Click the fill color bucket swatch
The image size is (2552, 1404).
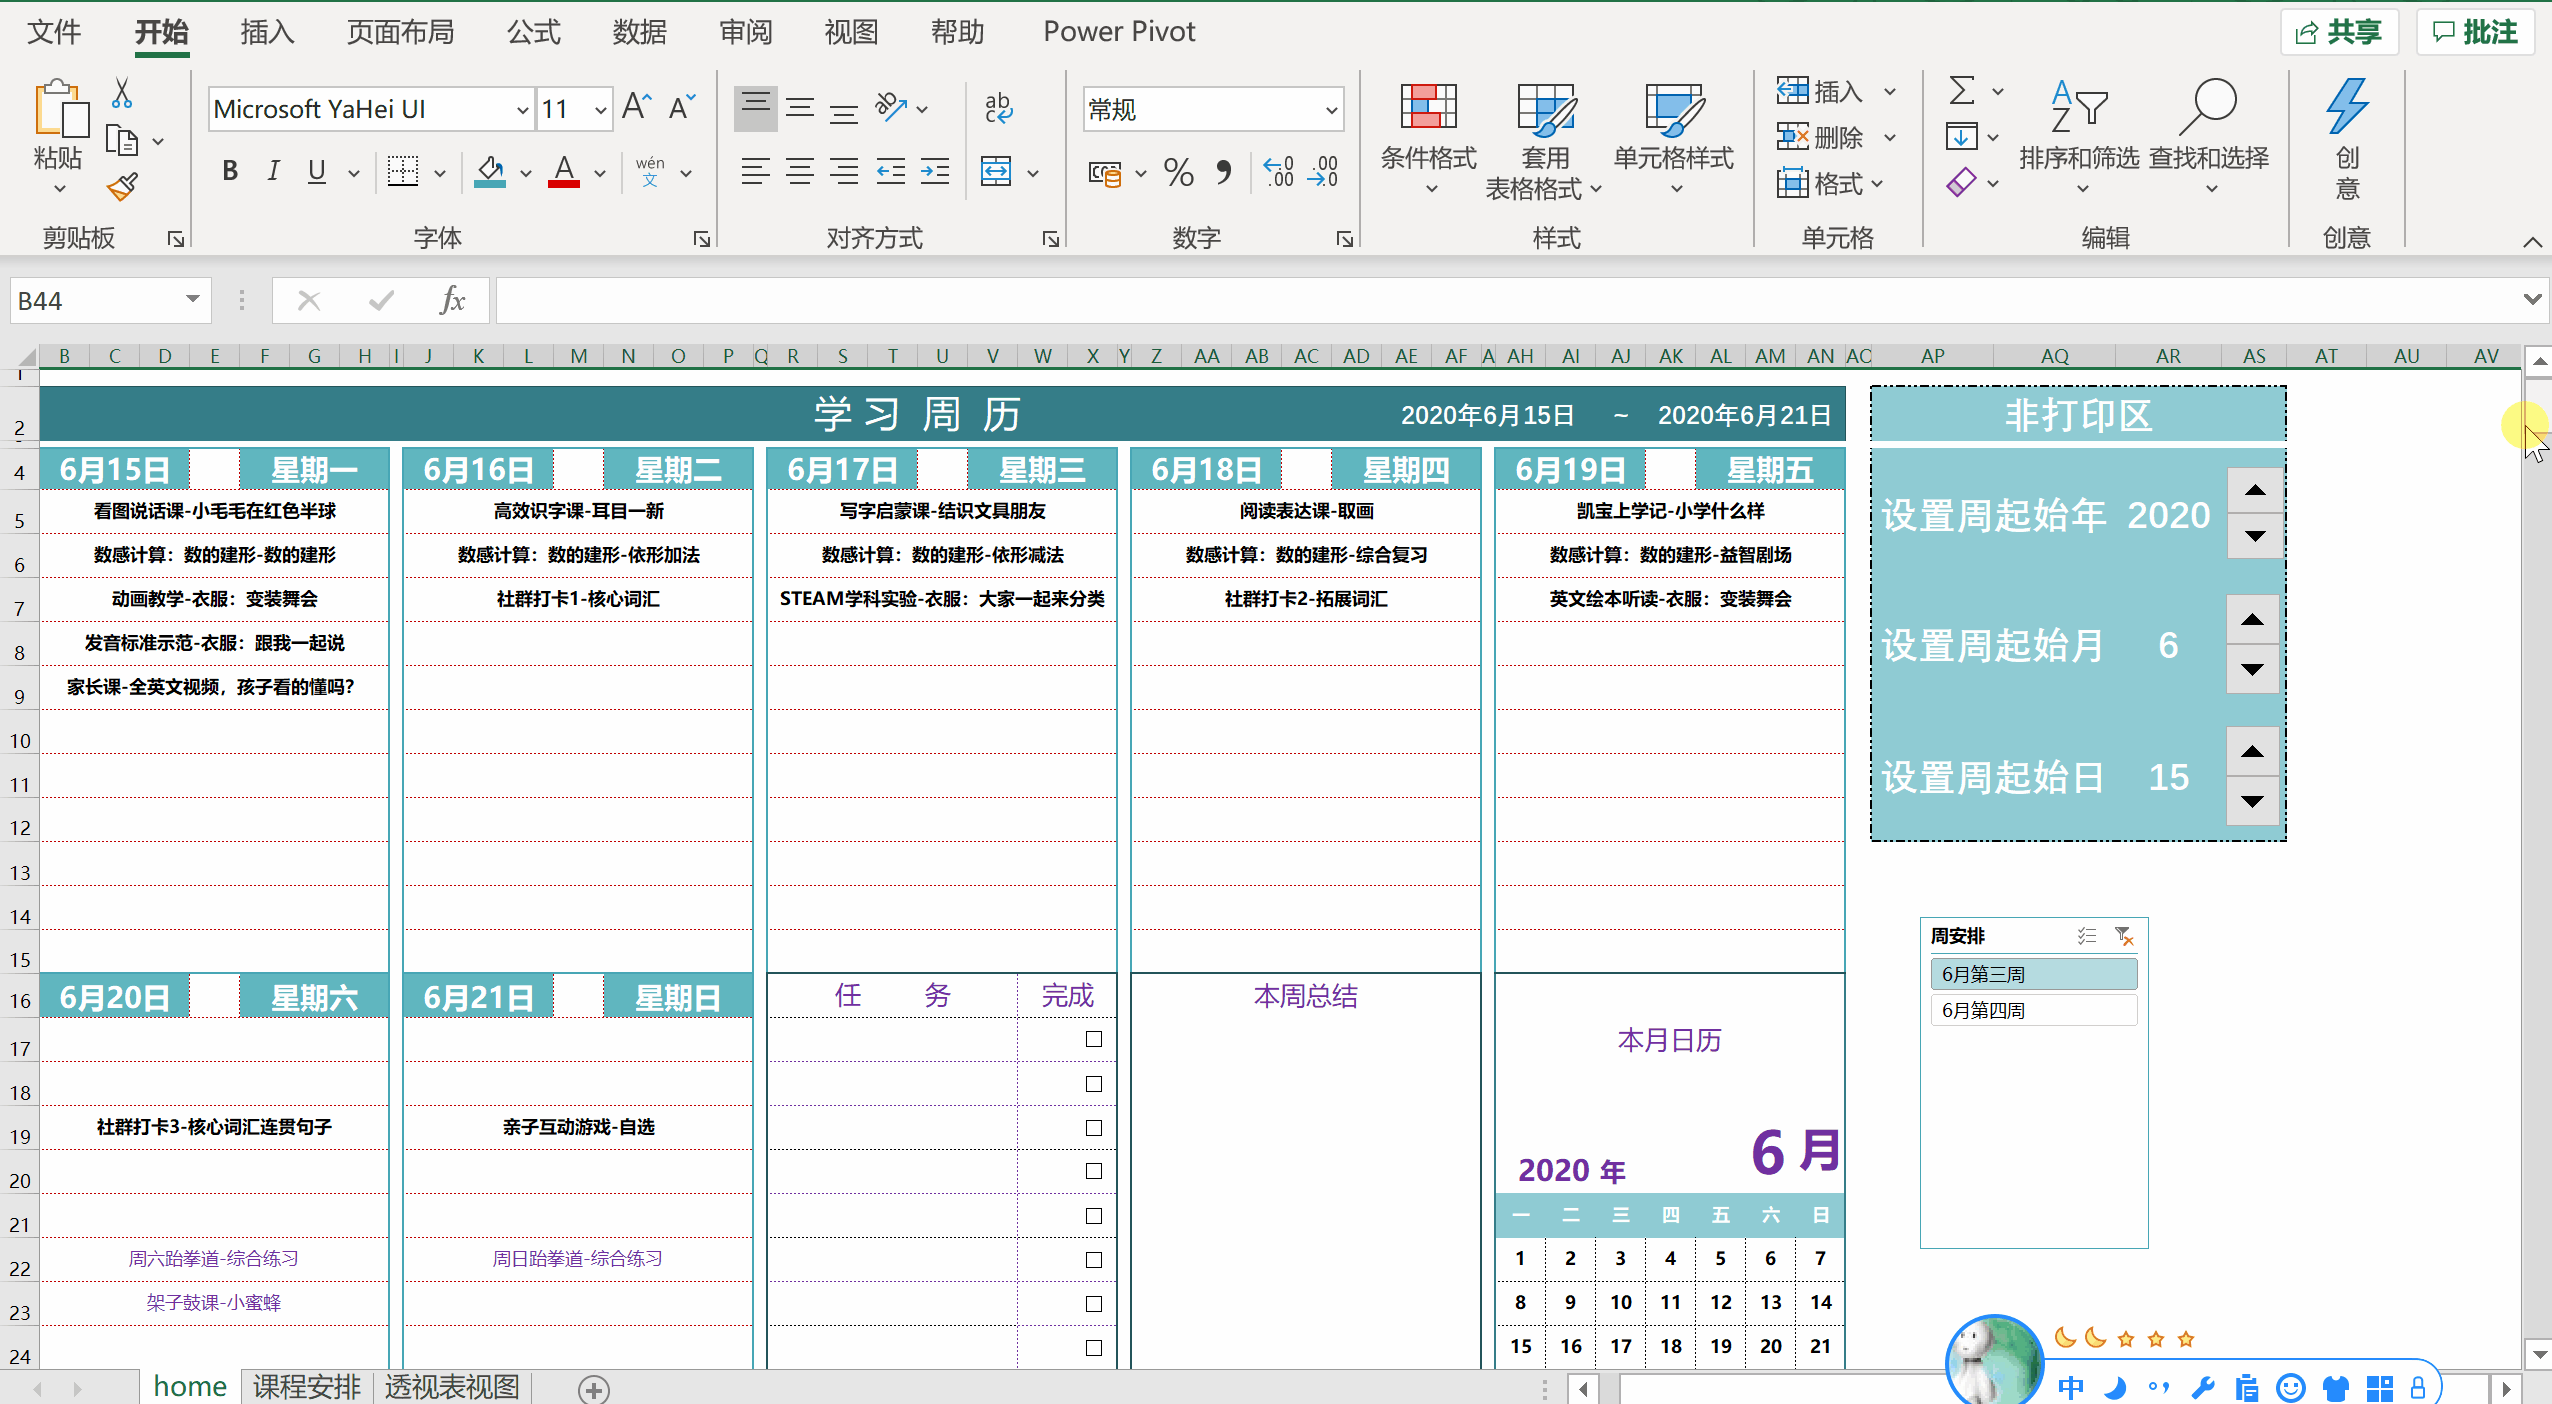pos(490,171)
